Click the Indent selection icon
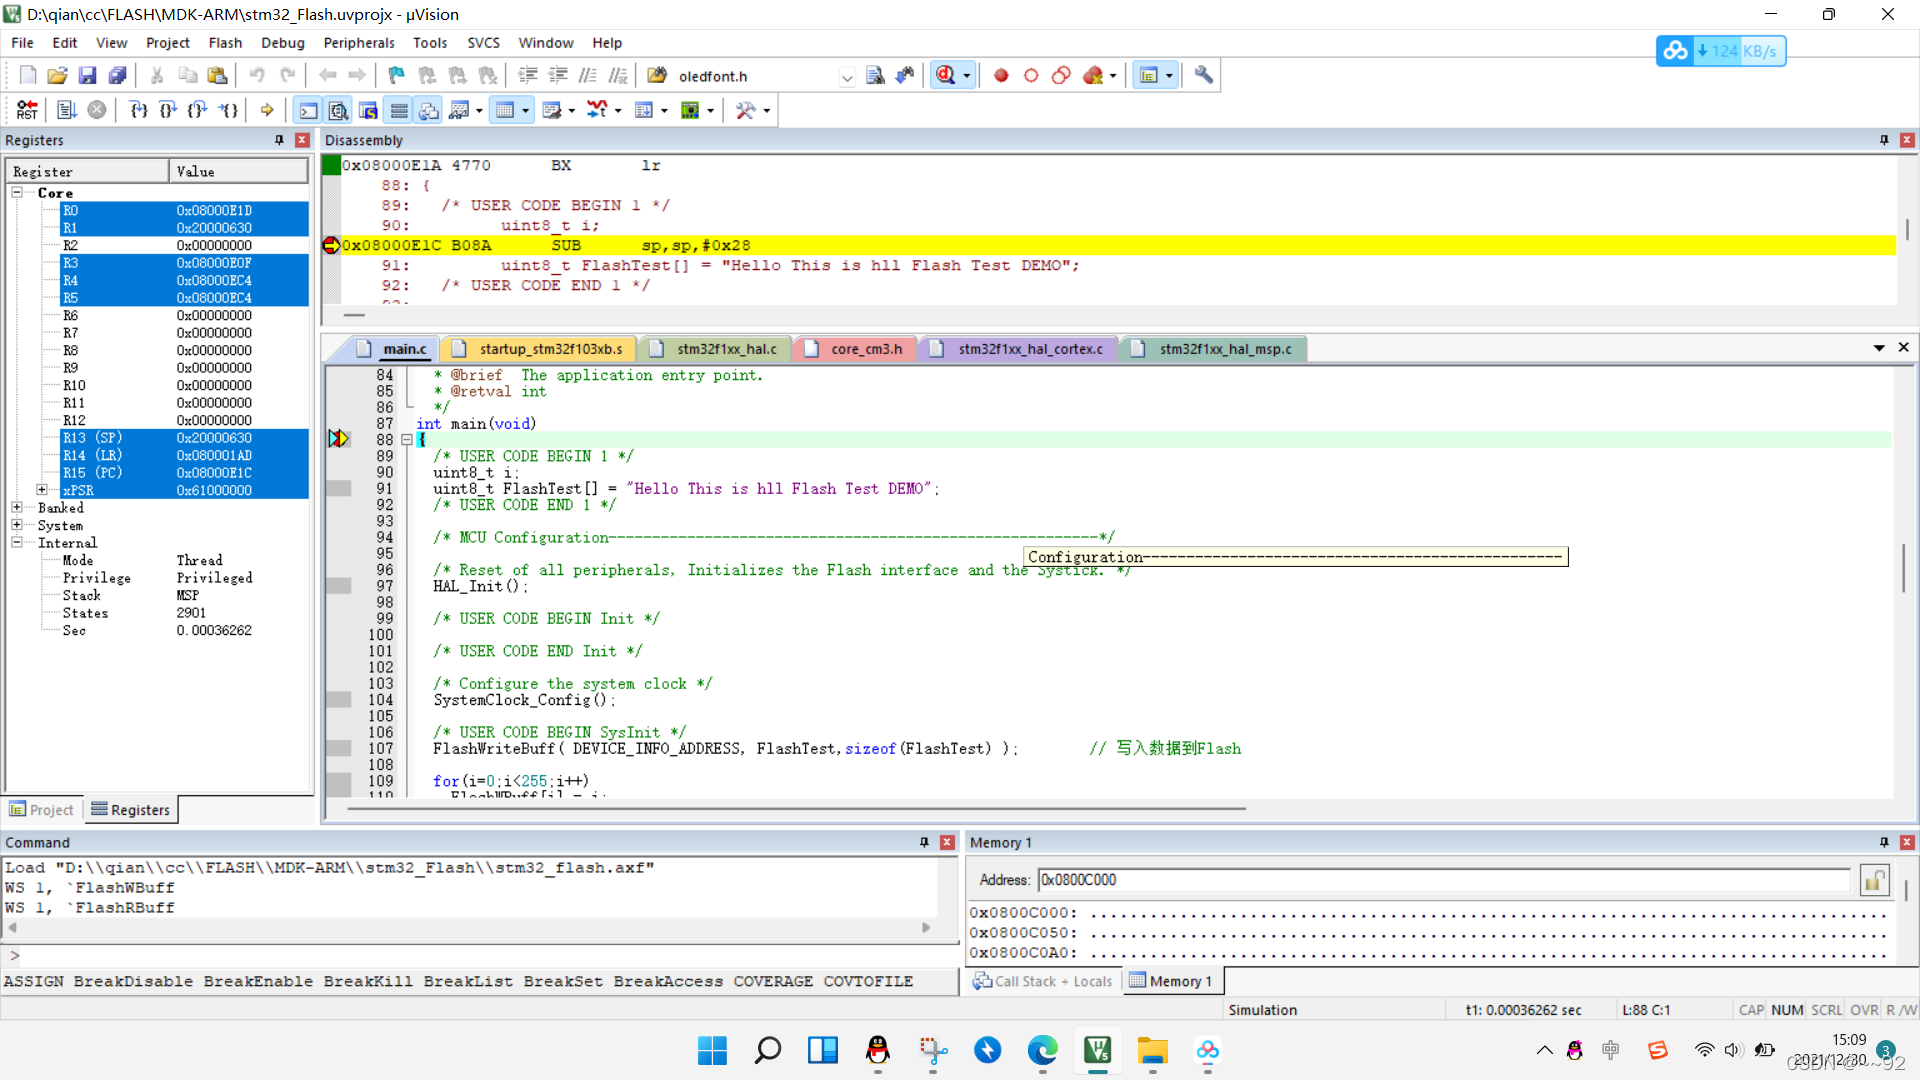The height and width of the screenshot is (1080, 1920). [x=528, y=75]
